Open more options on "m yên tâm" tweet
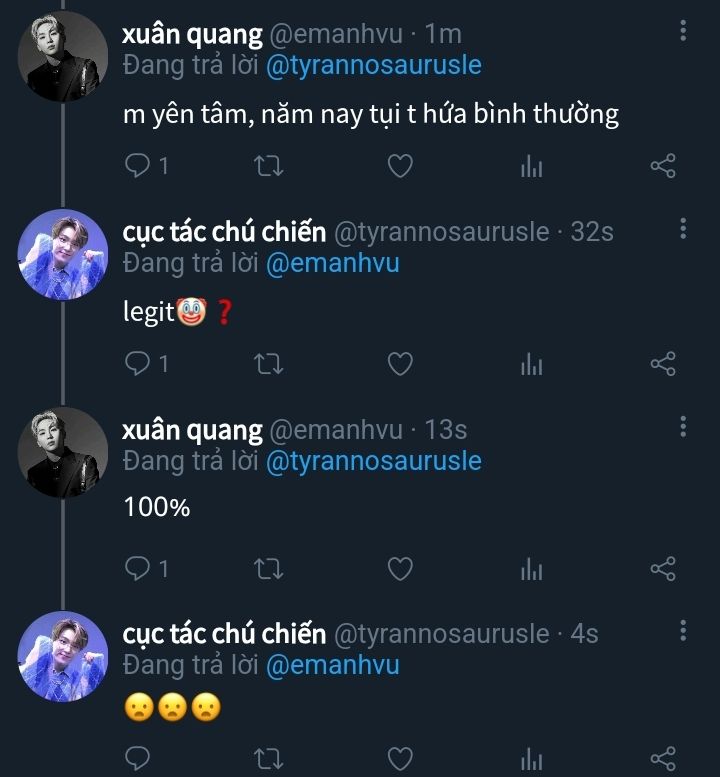Image resolution: width=720 pixels, height=777 pixels. (683, 32)
